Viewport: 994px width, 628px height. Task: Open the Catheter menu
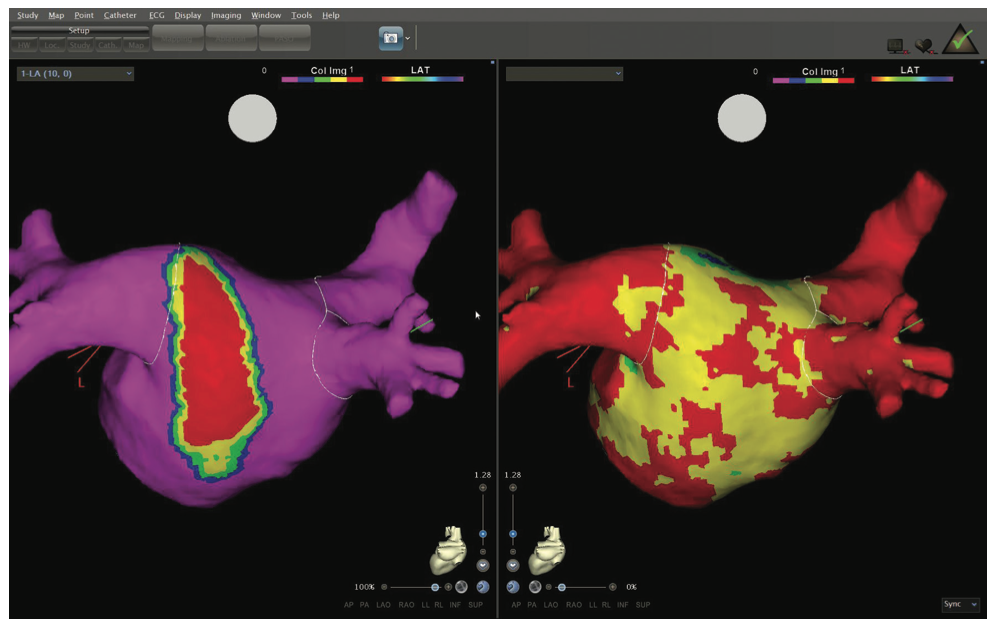119,15
